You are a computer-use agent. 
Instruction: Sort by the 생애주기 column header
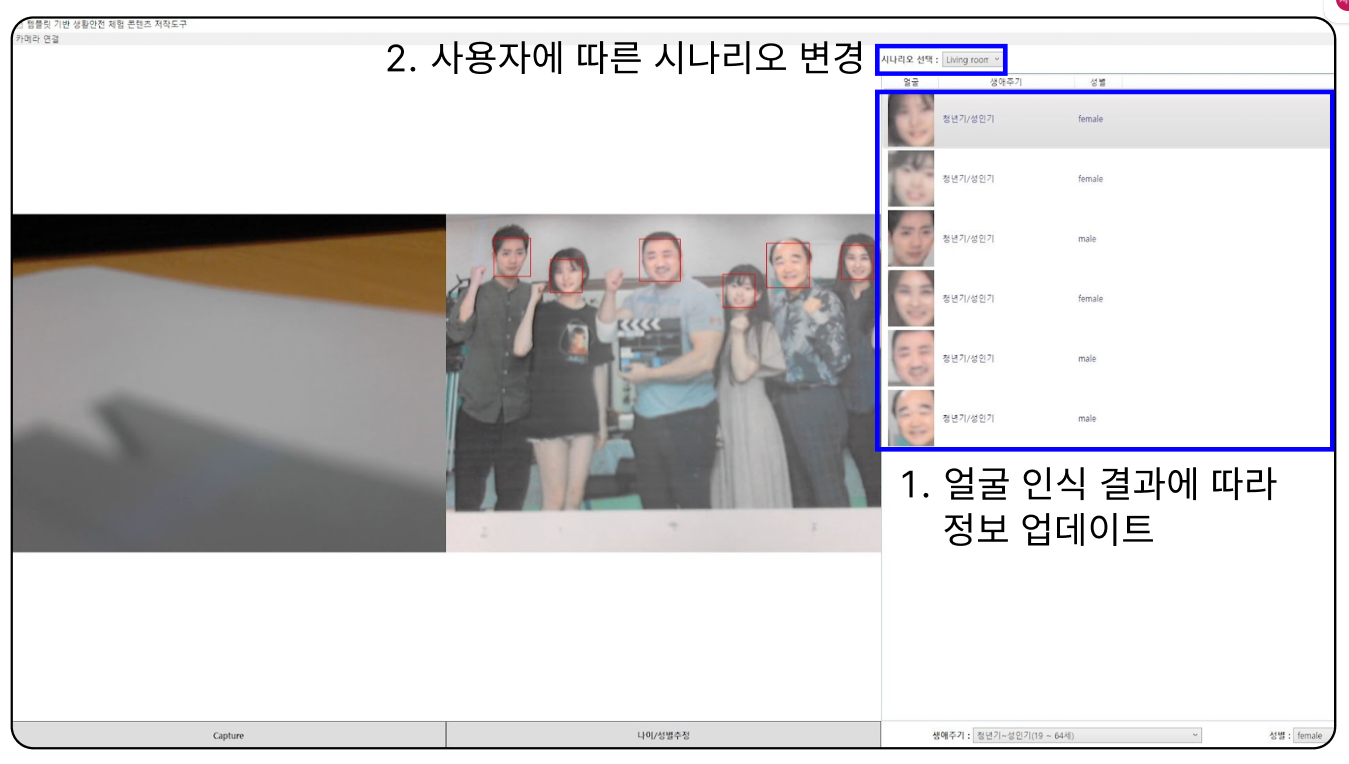(1005, 82)
